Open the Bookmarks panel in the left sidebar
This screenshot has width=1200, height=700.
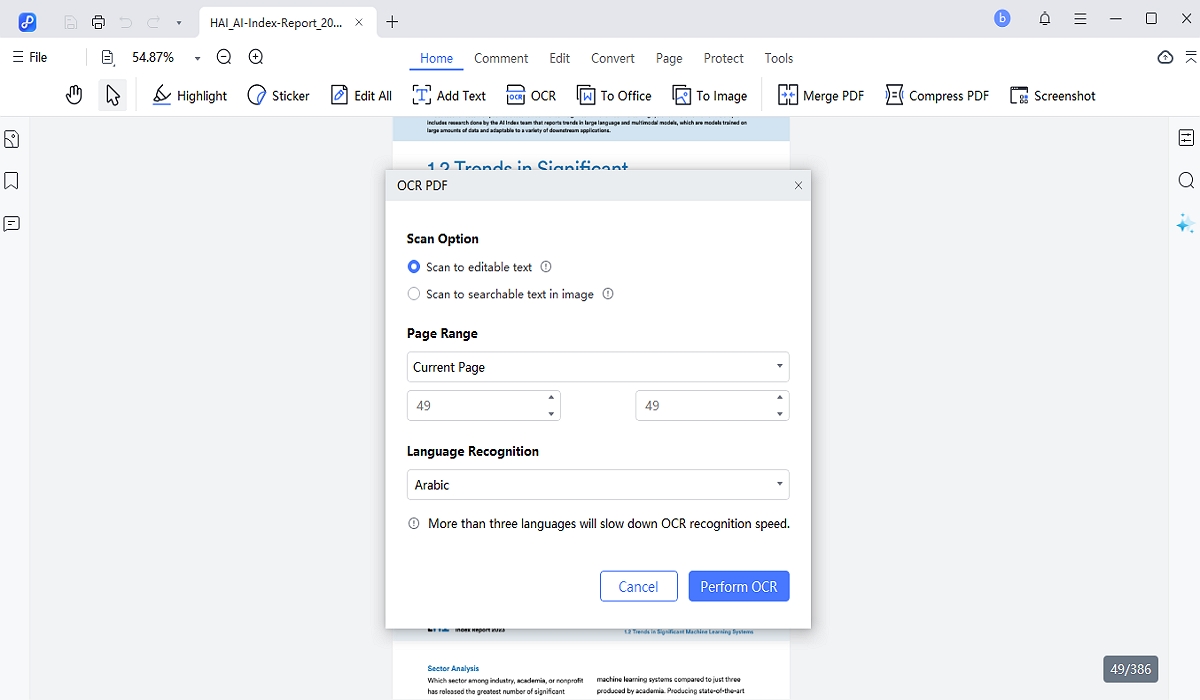pyautogui.click(x=12, y=181)
